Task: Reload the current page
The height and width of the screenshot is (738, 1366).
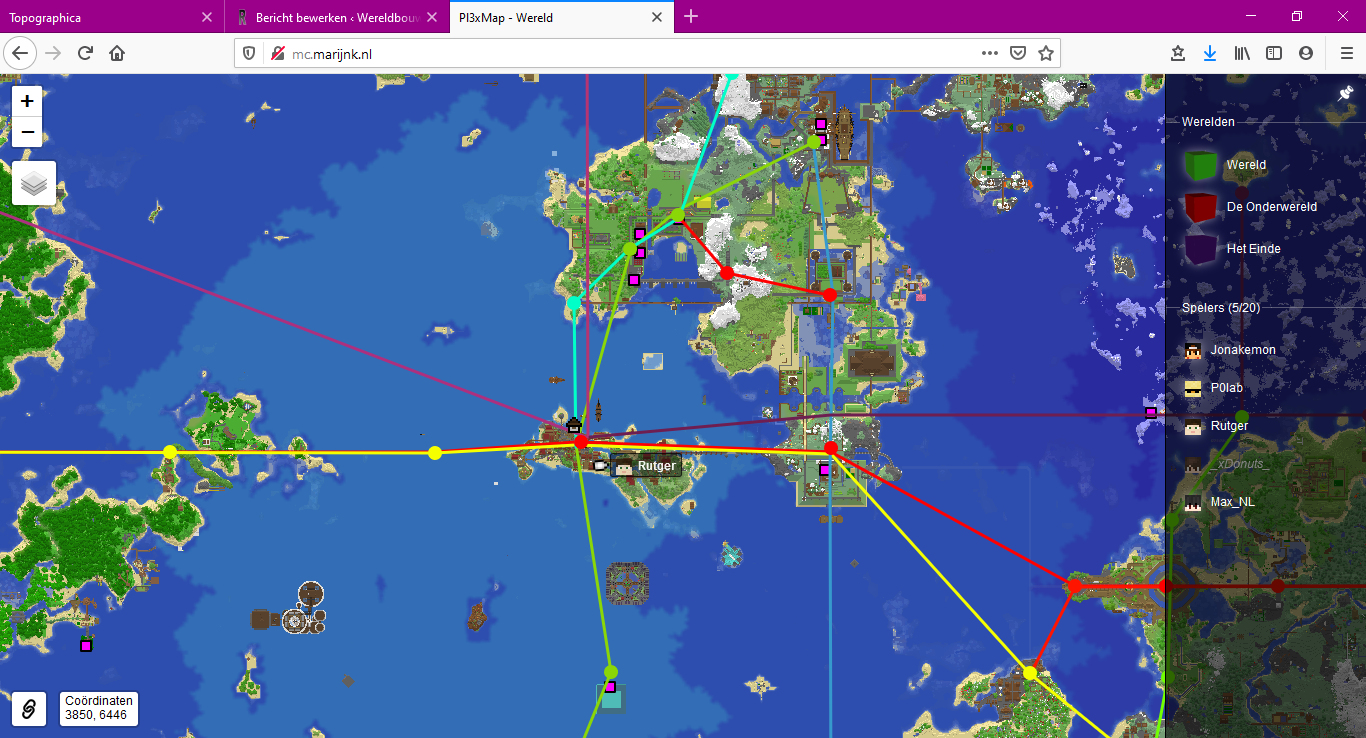Action: 86,54
